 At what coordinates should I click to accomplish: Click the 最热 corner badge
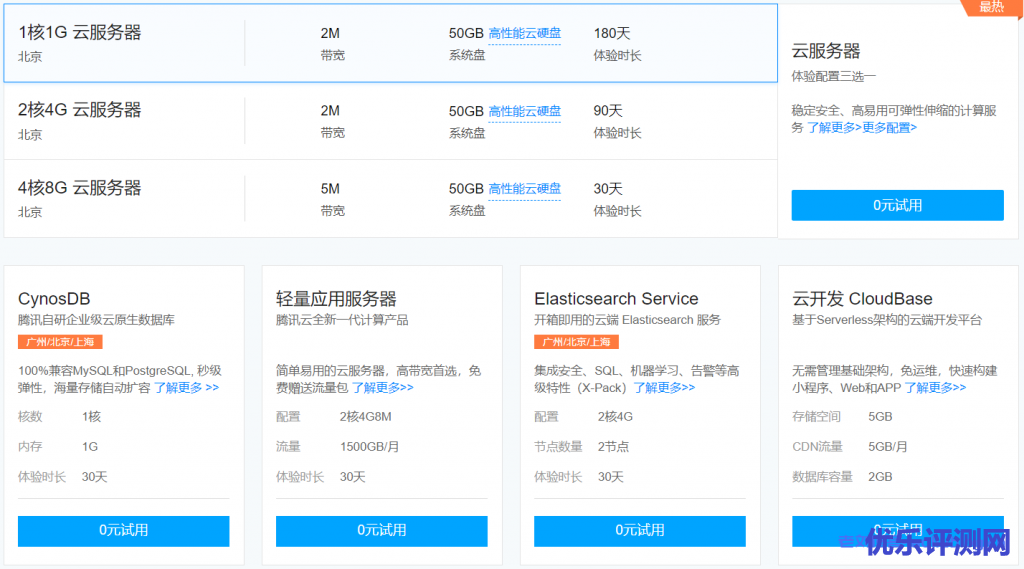(991, 7)
